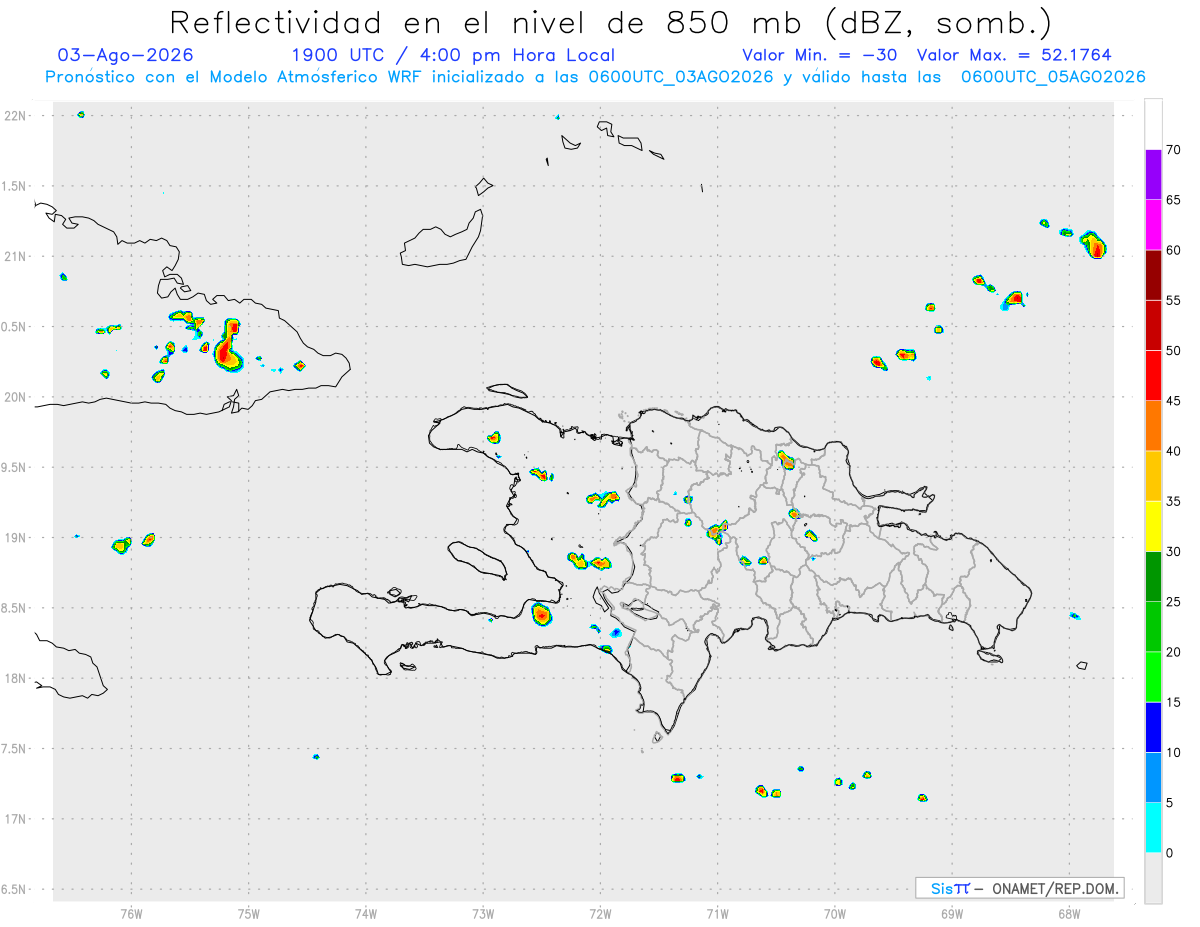Select the yellow 30-35 dBZ colorbar segment
The height and width of the screenshot is (927, 1200).
point(1153,526)
